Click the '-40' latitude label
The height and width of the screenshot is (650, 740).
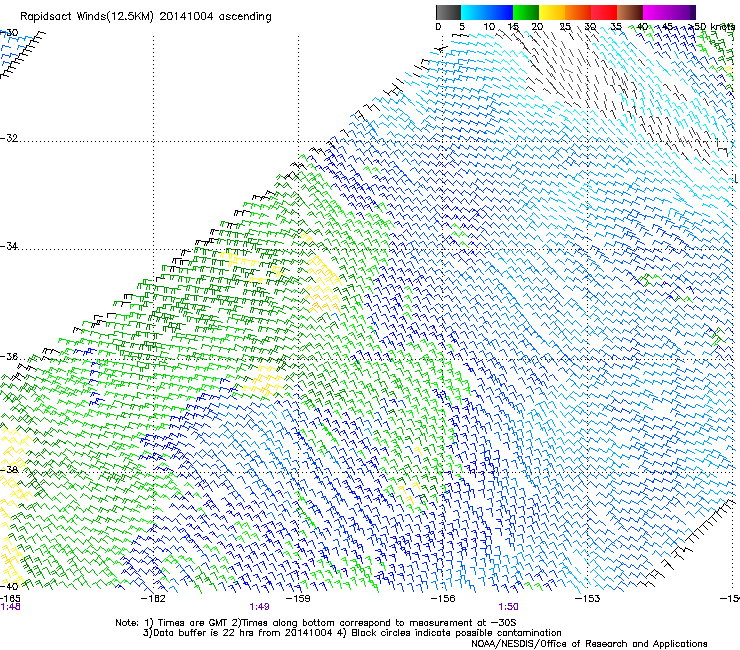9,586
